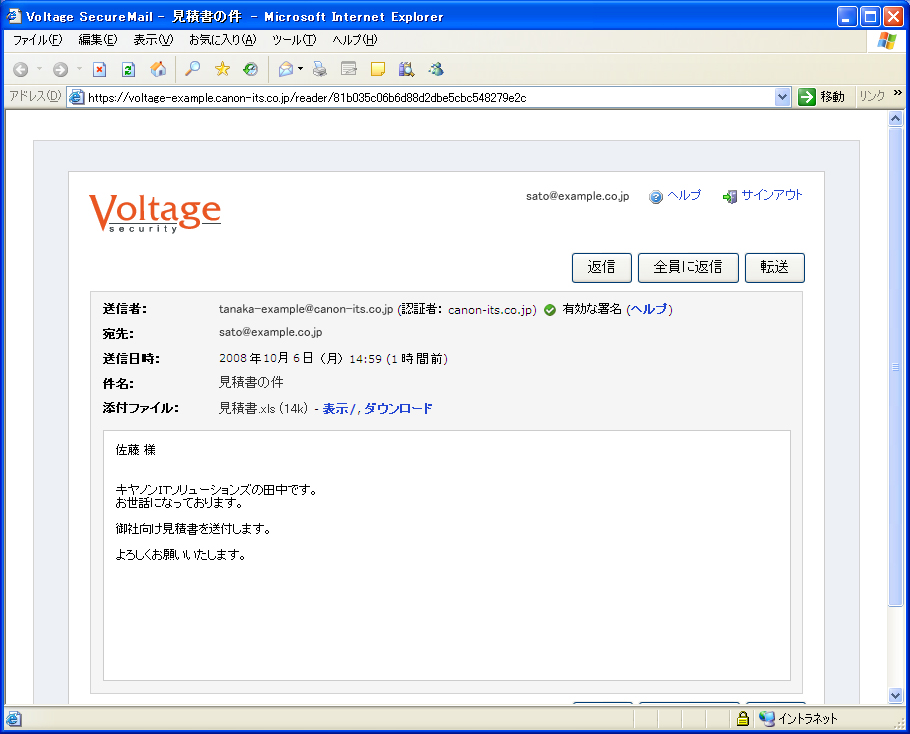Click the Voltage security logo
Screen dimensions: 910x734
[155, 213]
